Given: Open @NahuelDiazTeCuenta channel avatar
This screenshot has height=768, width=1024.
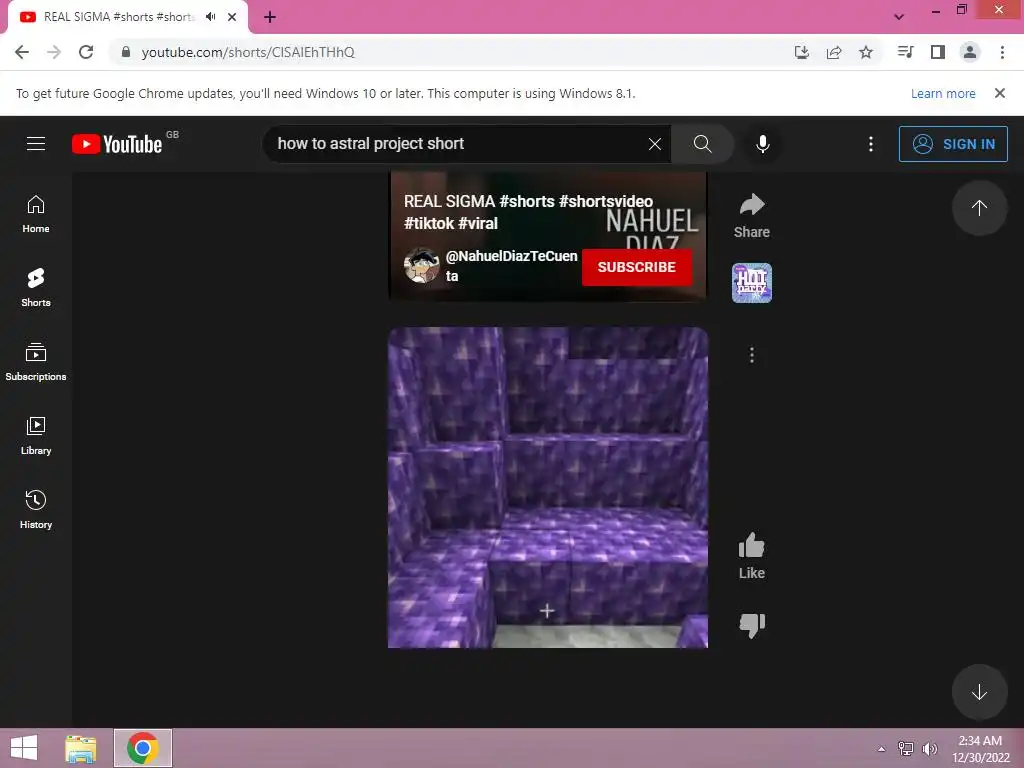Looking at the screenshot, I should pyautogui.click(x=421, y=266).
